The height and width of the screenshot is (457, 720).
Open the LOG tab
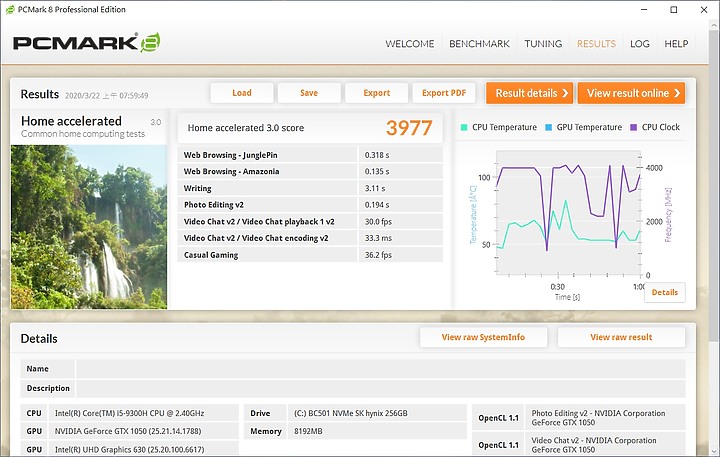click(x=640, y=44)
